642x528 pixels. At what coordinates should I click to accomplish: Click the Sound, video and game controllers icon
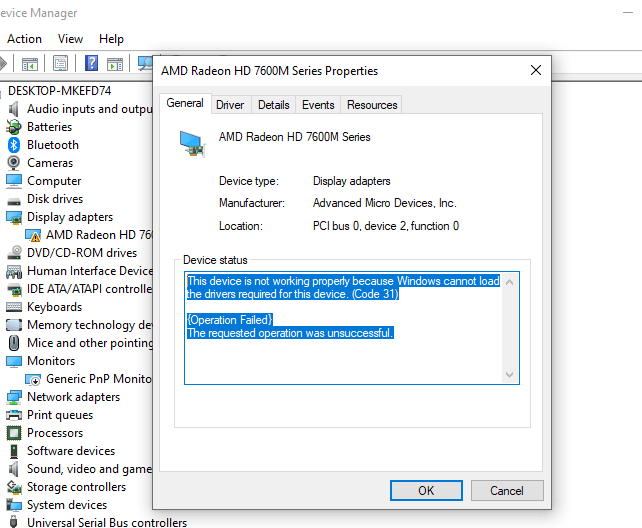click(14, 469)
